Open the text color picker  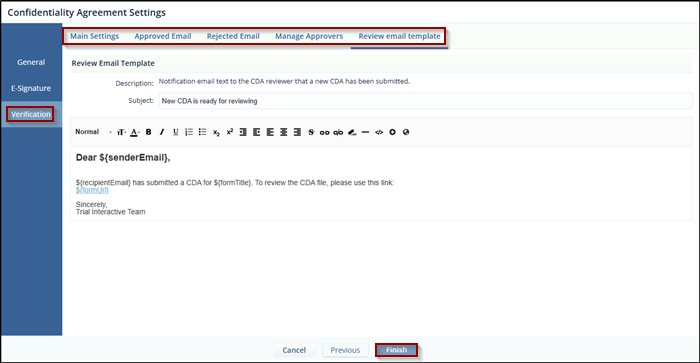(x=134, y=132)
